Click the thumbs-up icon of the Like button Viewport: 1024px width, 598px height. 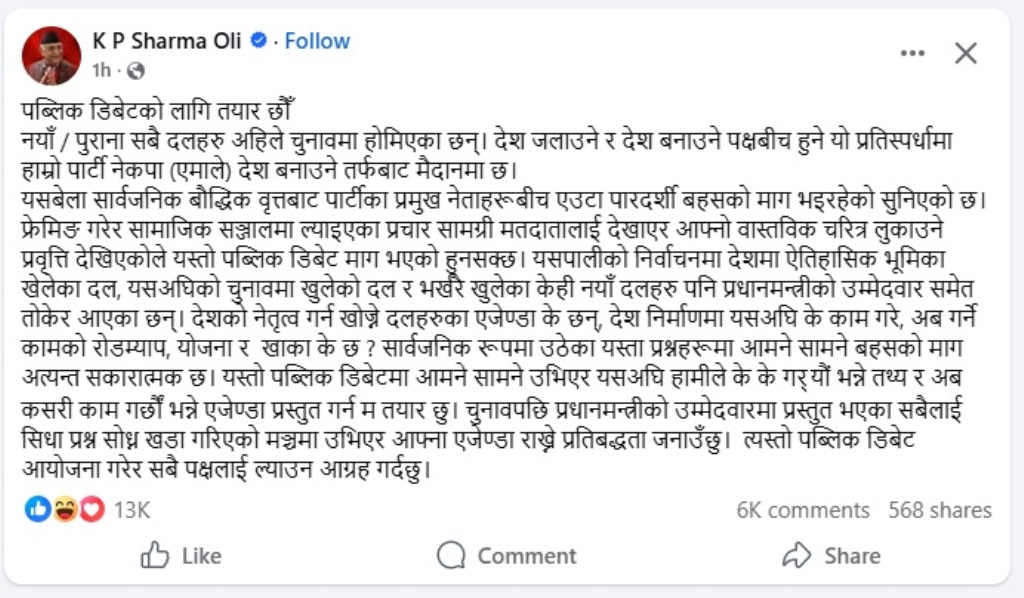coord(155,555)
